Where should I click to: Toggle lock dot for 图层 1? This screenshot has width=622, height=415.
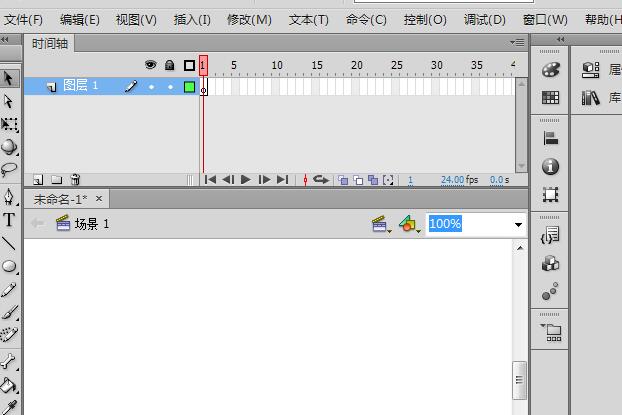[x=170, y=87]
